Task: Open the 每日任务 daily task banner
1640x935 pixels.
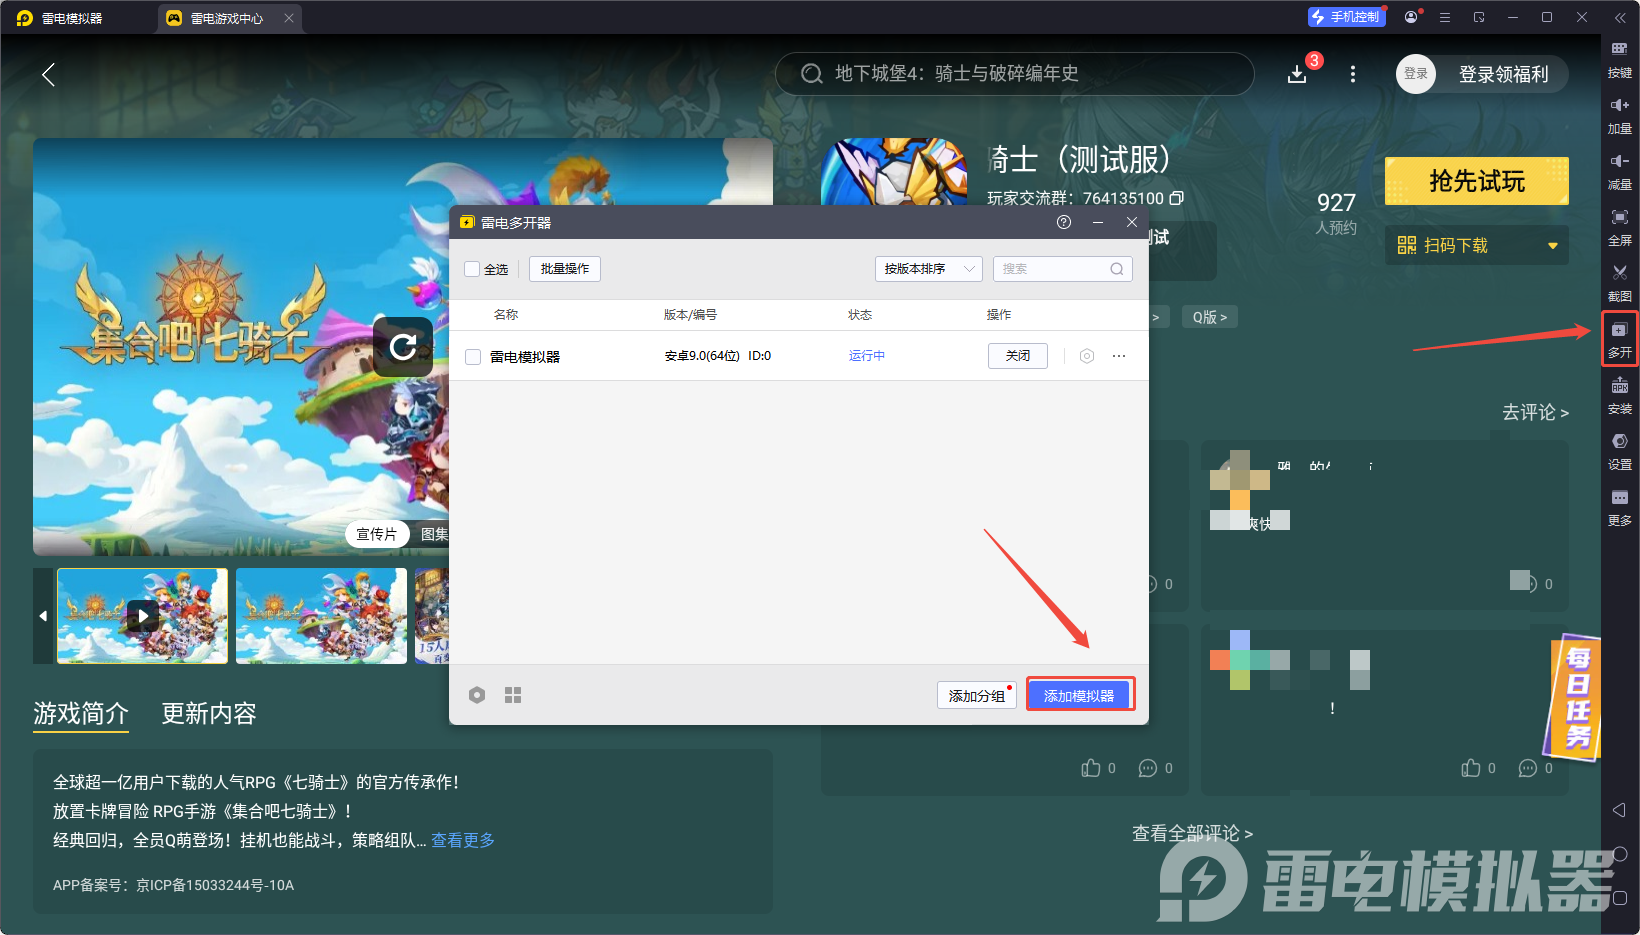Action: 1574,698
